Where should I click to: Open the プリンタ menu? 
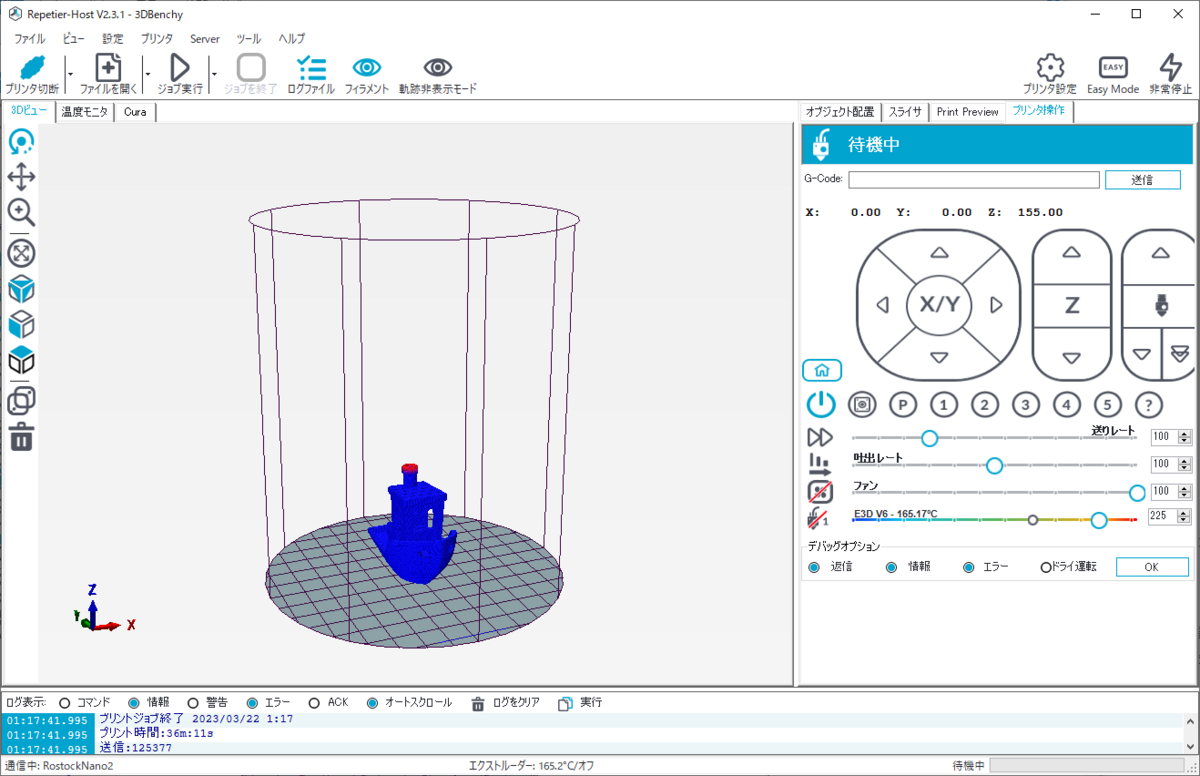tap(157, 39)
